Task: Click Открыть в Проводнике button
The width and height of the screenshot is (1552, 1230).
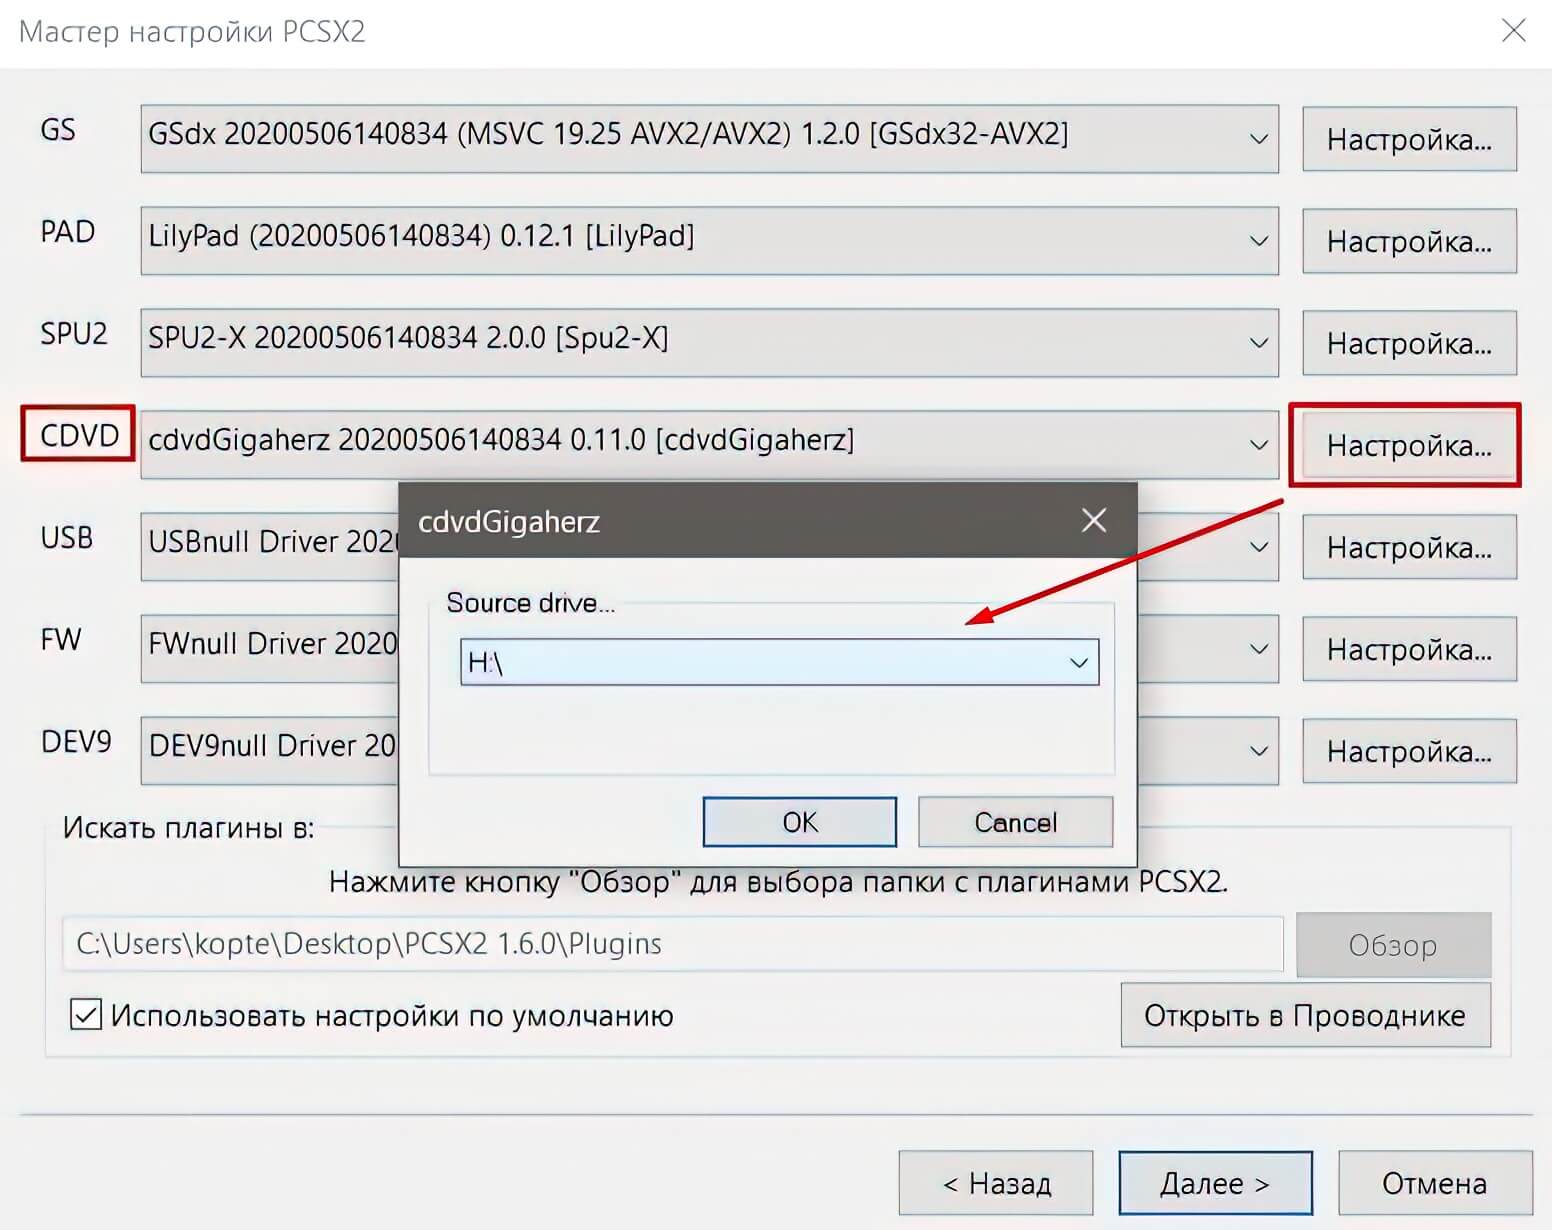Action: [x=1304, y=1015]
